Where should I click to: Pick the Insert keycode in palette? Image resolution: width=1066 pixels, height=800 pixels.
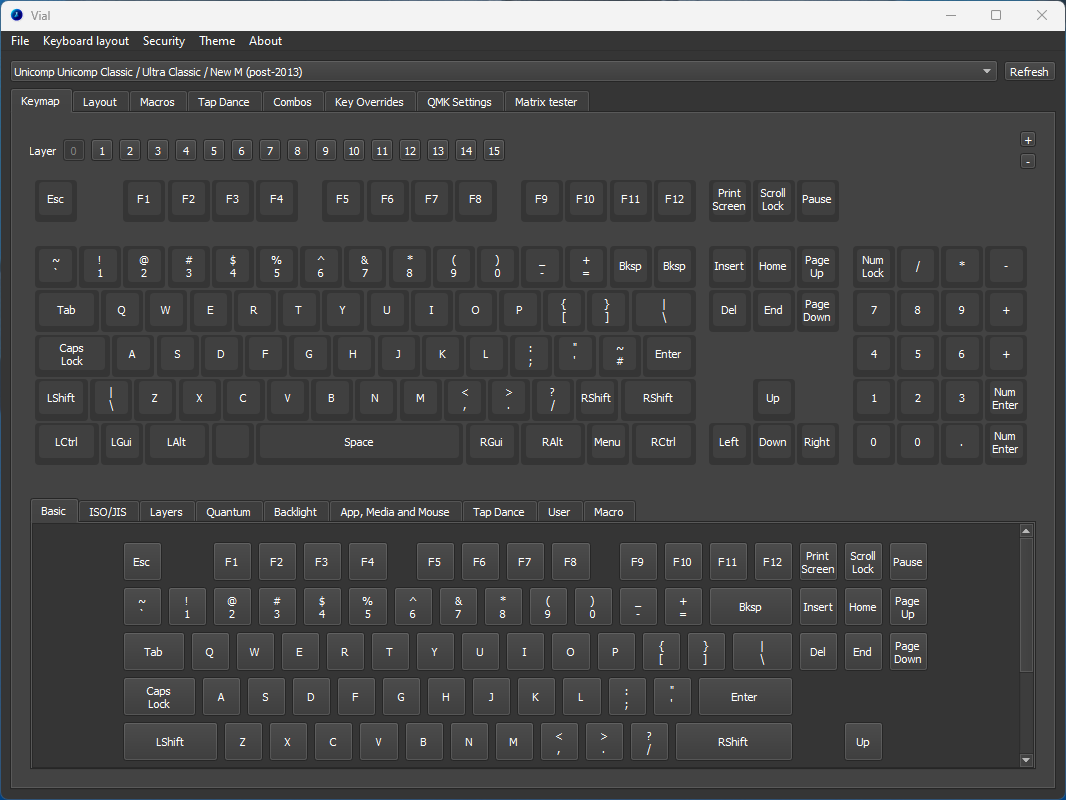coord(818,607)
